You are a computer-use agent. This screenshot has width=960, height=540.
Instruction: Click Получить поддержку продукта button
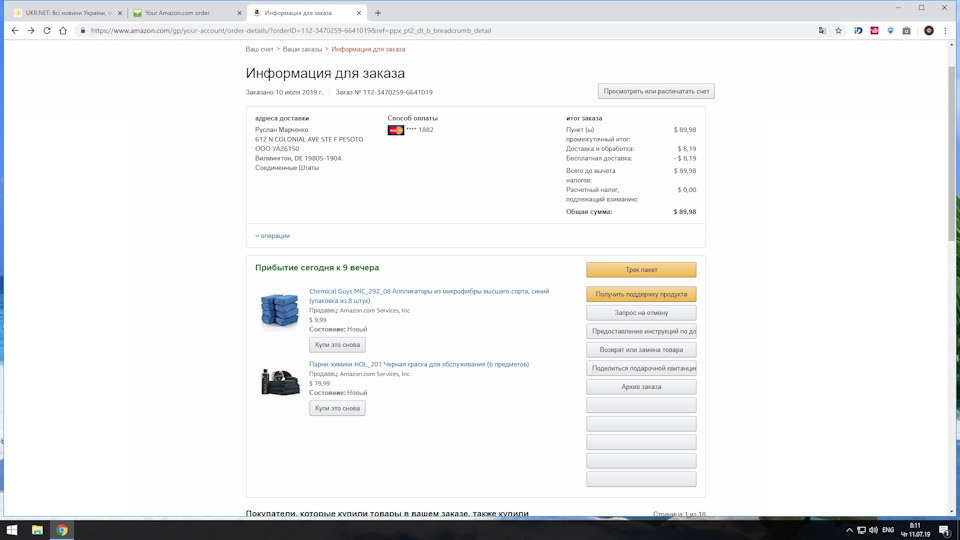tap(641, 294)
